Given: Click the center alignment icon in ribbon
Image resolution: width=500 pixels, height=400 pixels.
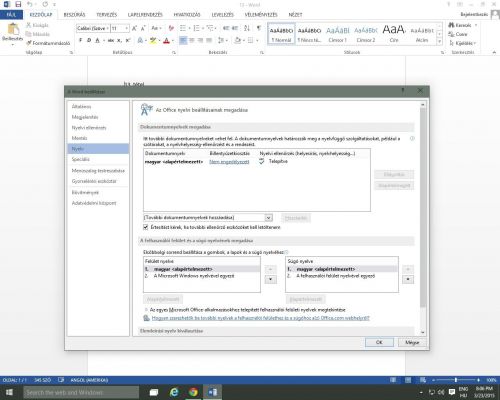Looking at the screenshot, I should [192, 40].
